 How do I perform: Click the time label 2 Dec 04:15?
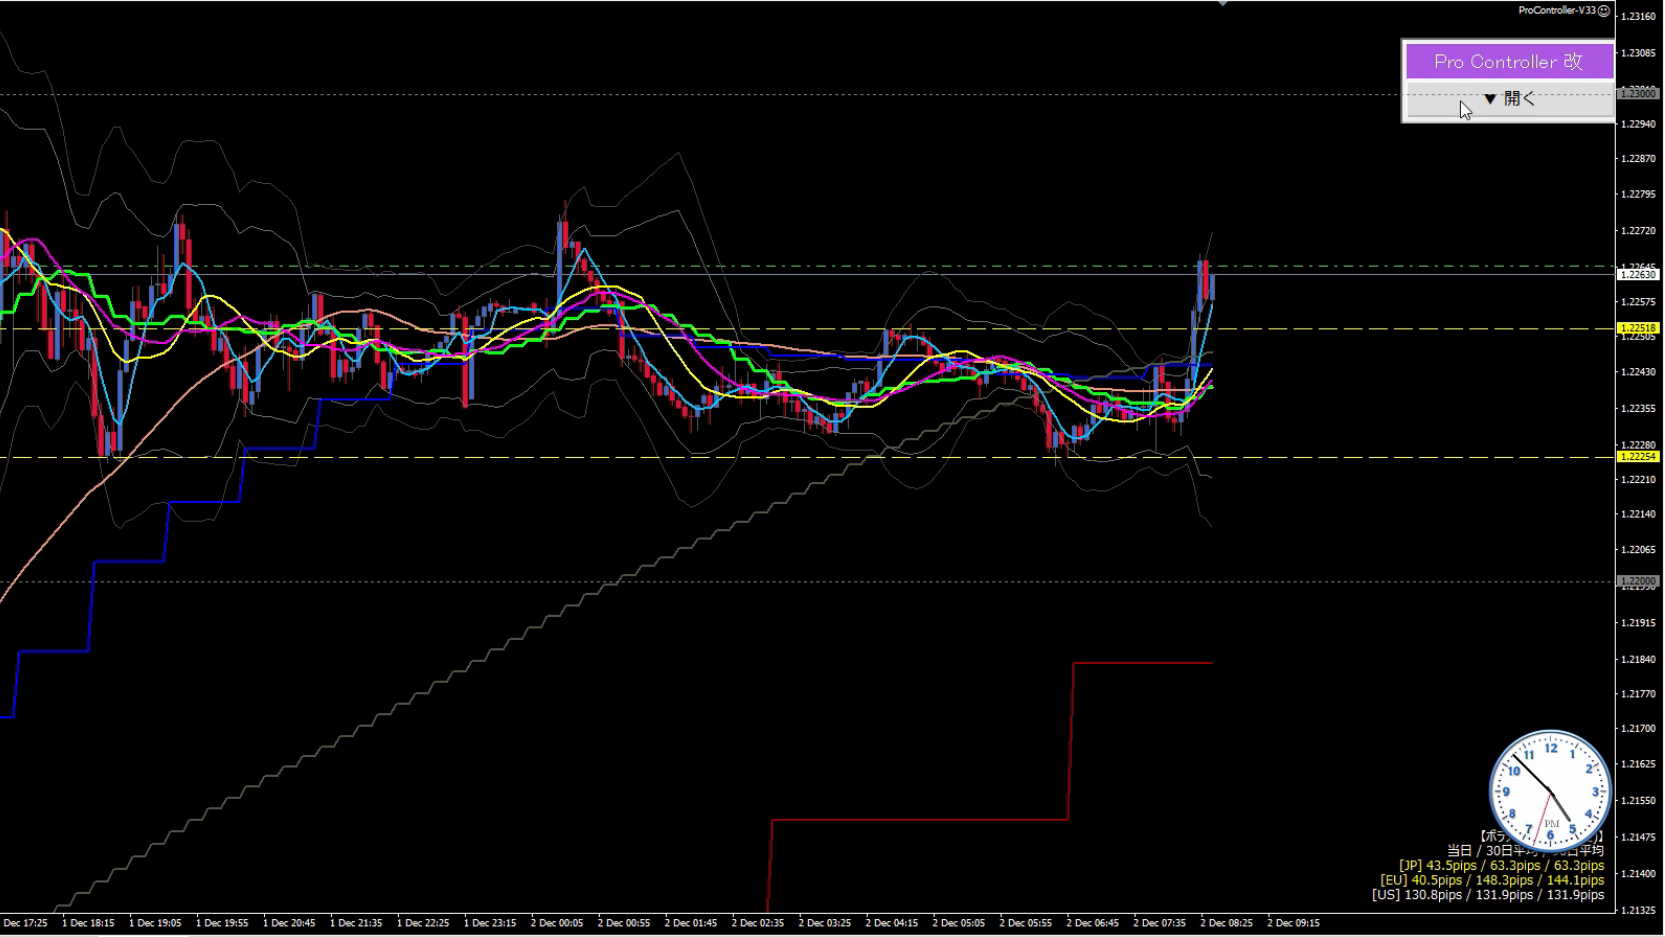point(892,923)
